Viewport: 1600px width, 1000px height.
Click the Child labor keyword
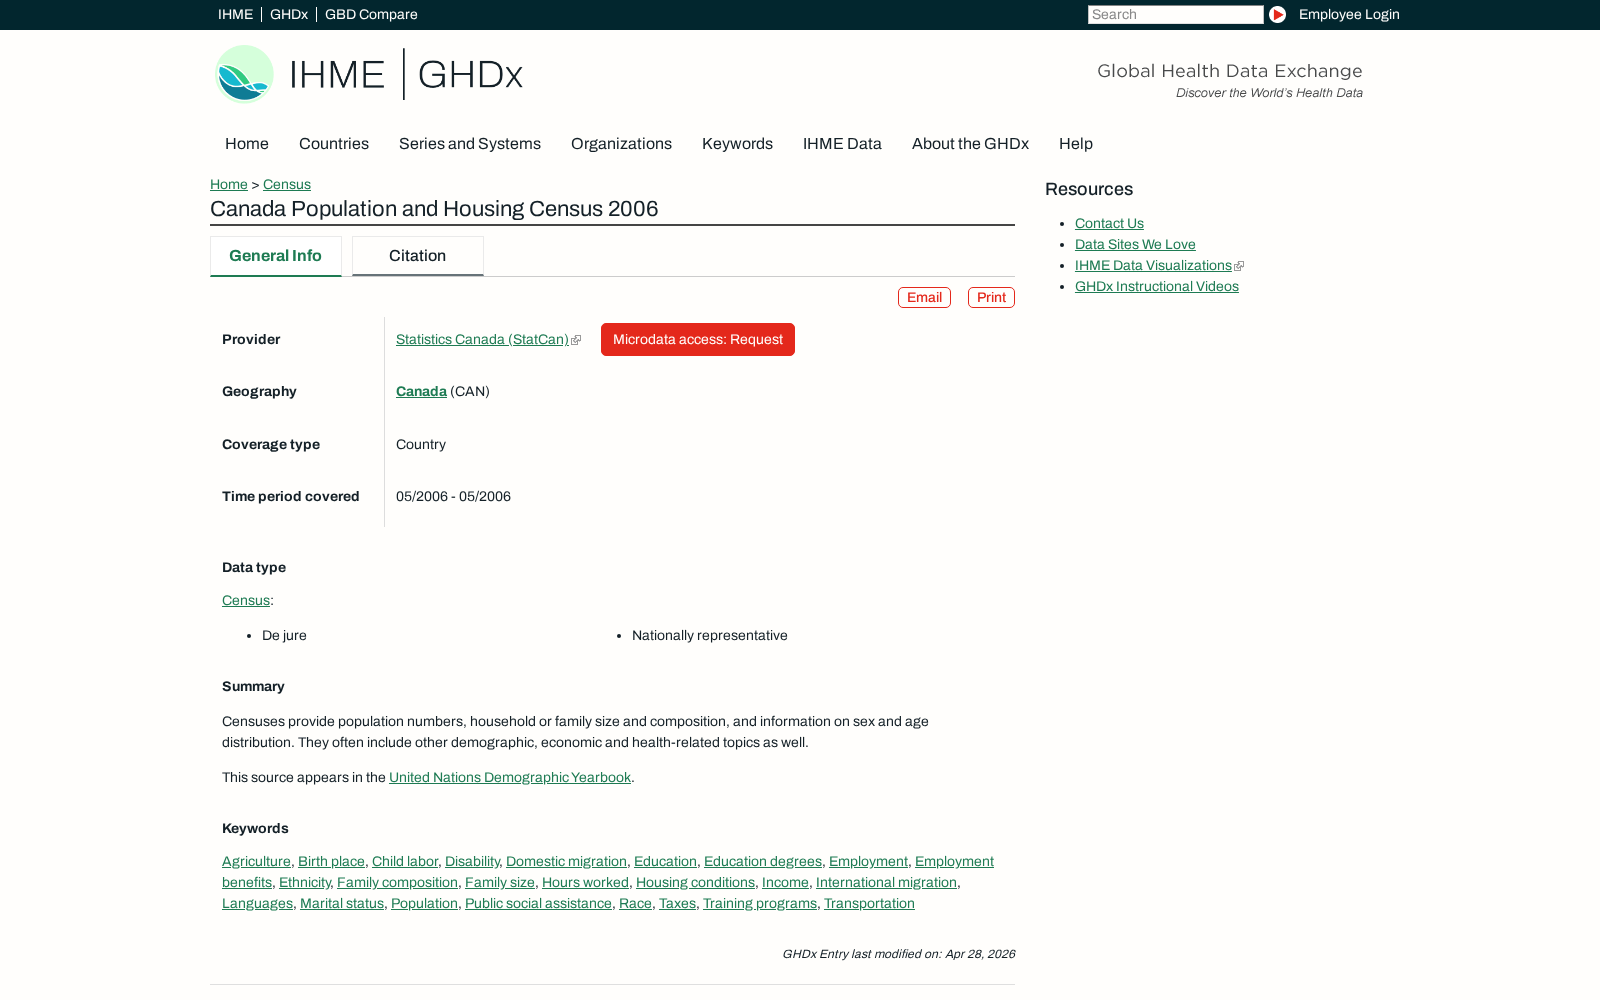(x=405, y=861)
